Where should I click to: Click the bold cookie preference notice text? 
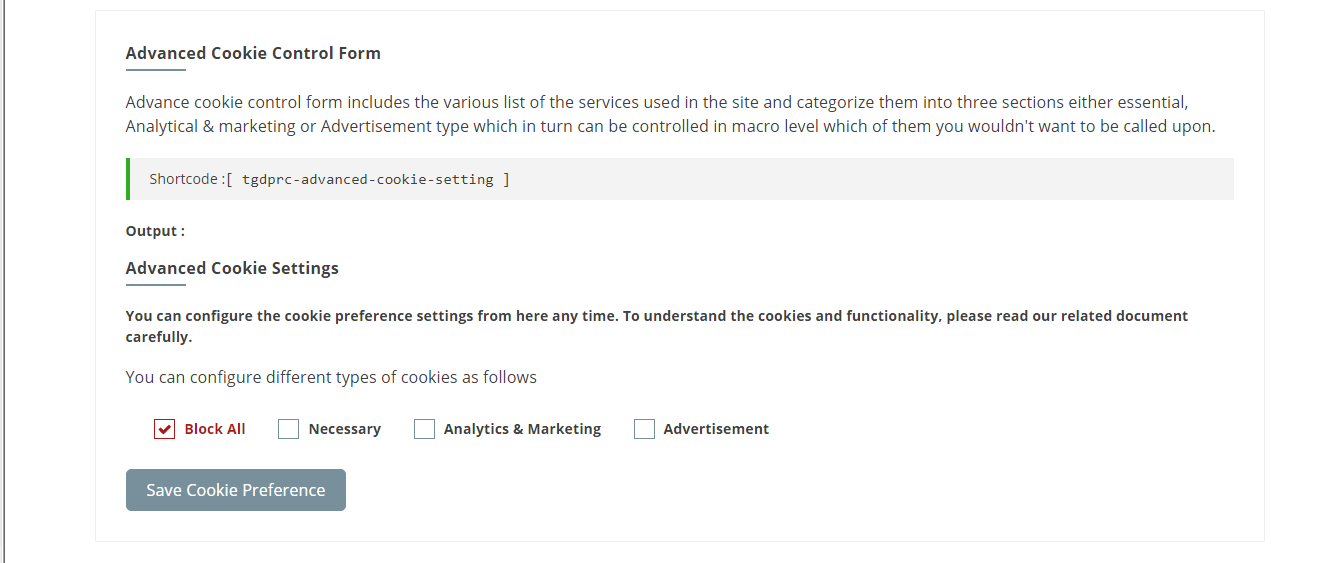[x=657, y=326]
